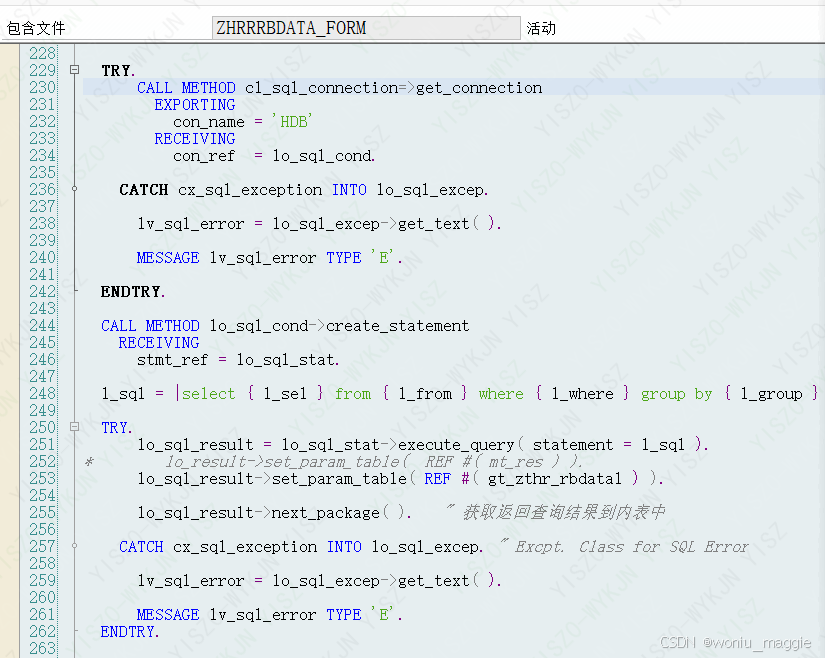Click create_statement method call on line 244
This screenshot has height=658, width=825.
(397, 326)
